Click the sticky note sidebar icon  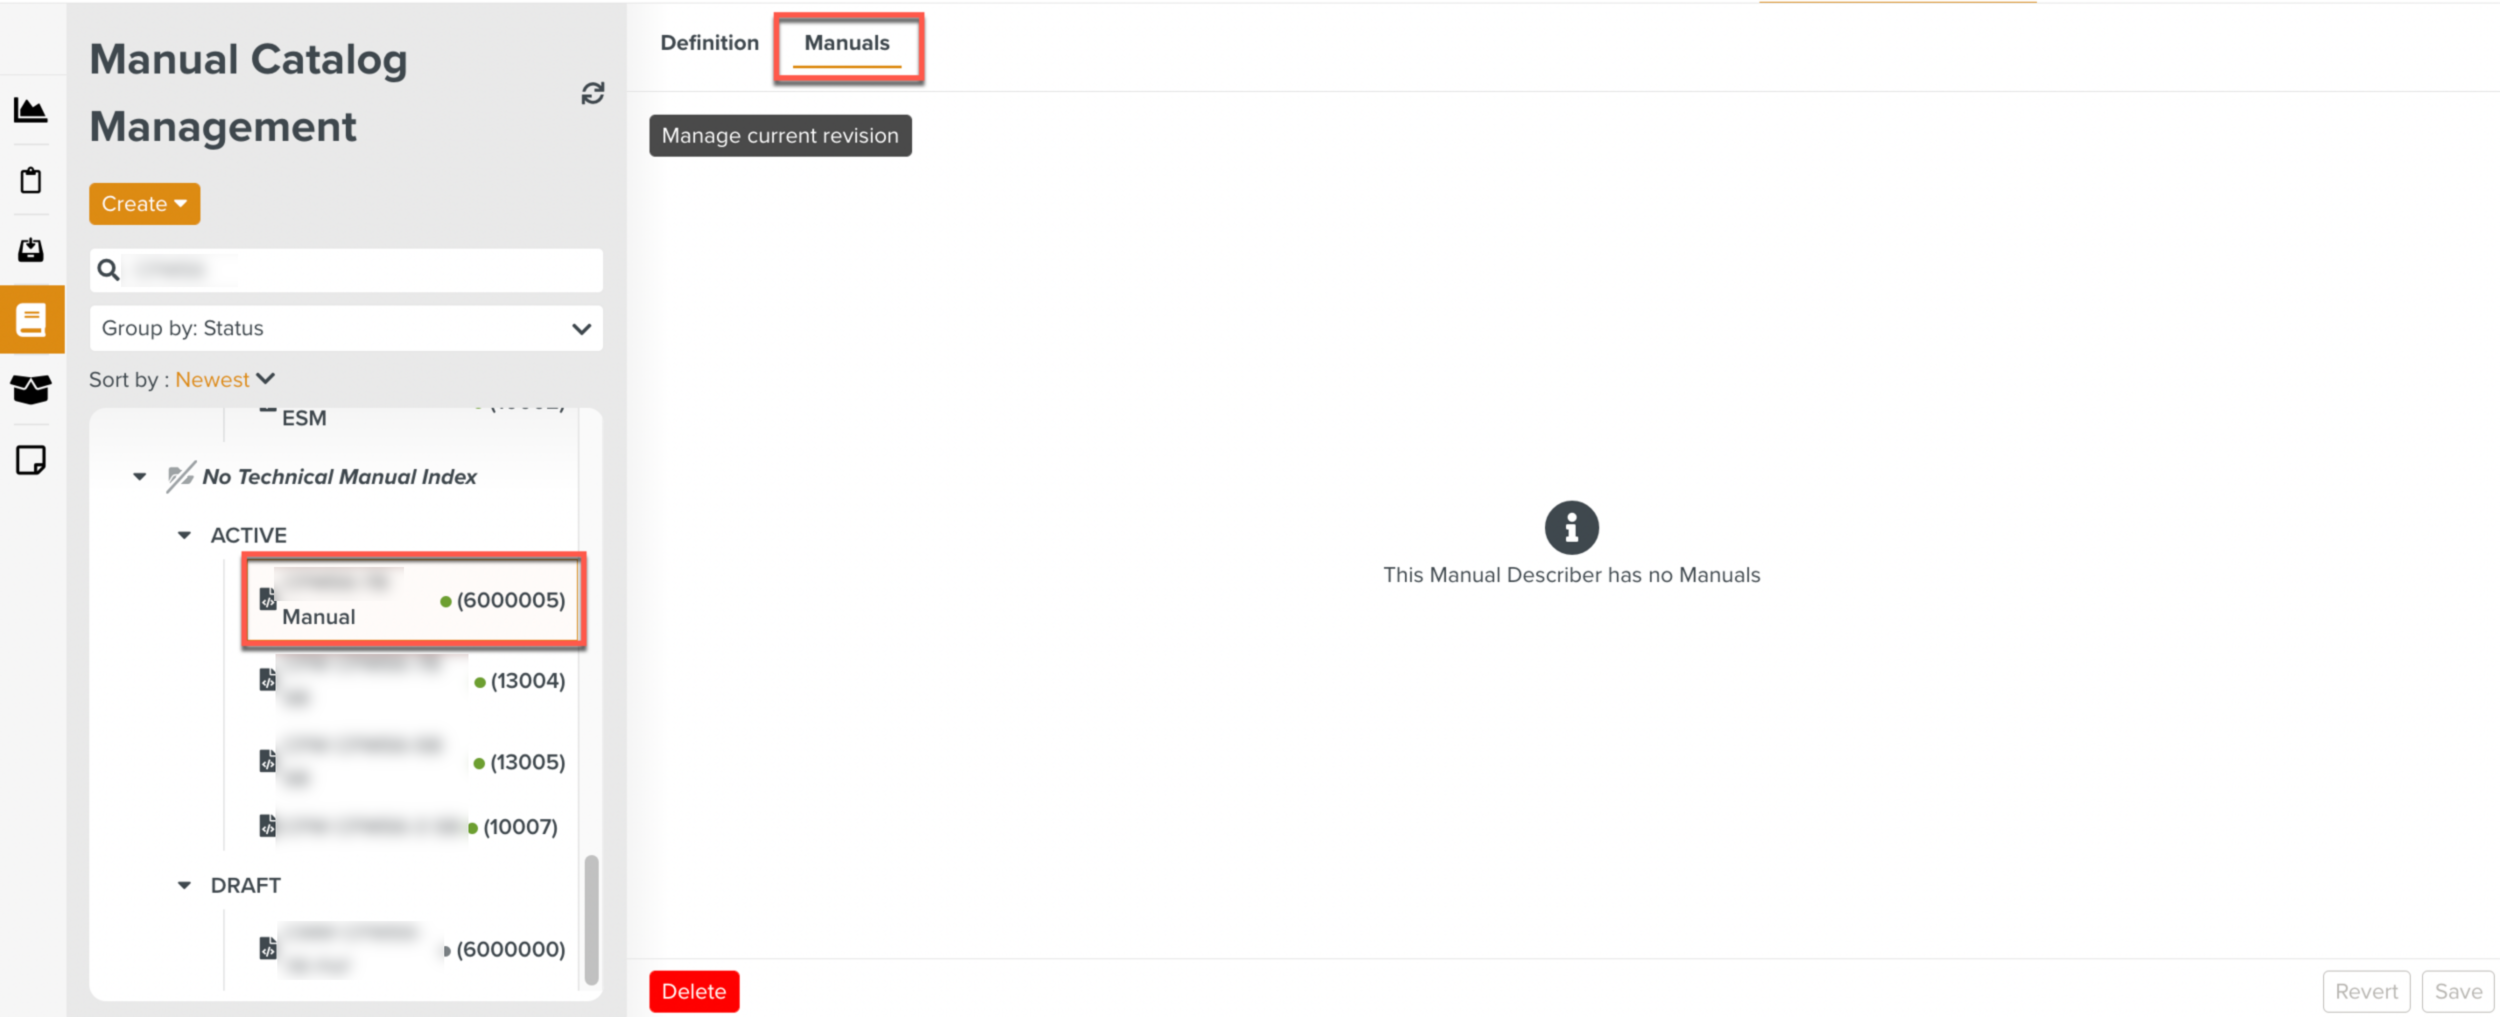point(31,460)
